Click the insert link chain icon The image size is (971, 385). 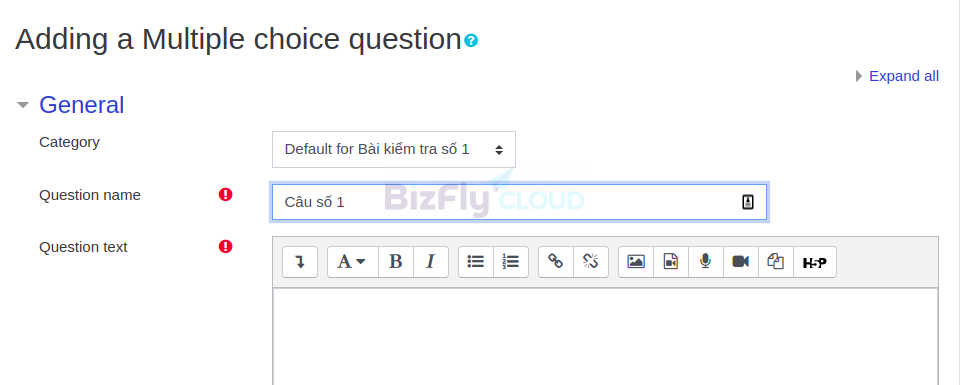[555, 262]
